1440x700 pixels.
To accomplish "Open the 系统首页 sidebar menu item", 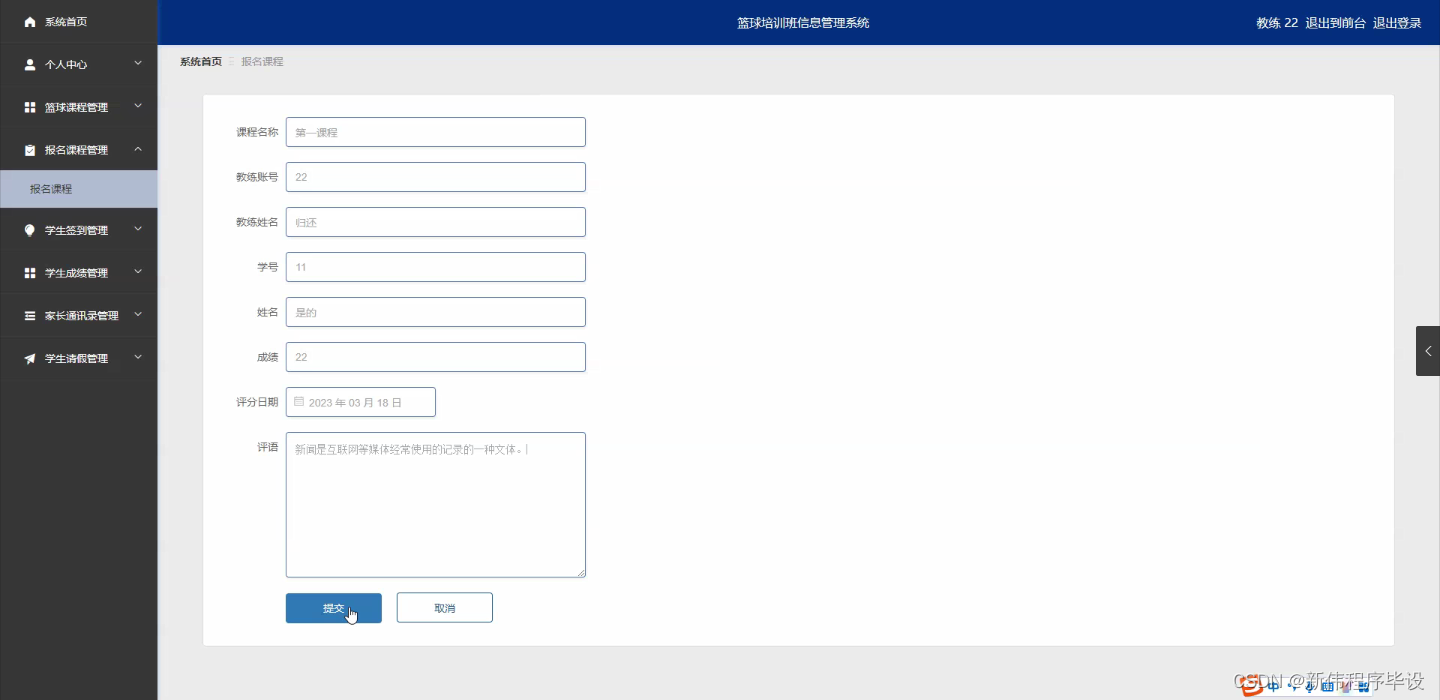I will (x=79, y=22).
